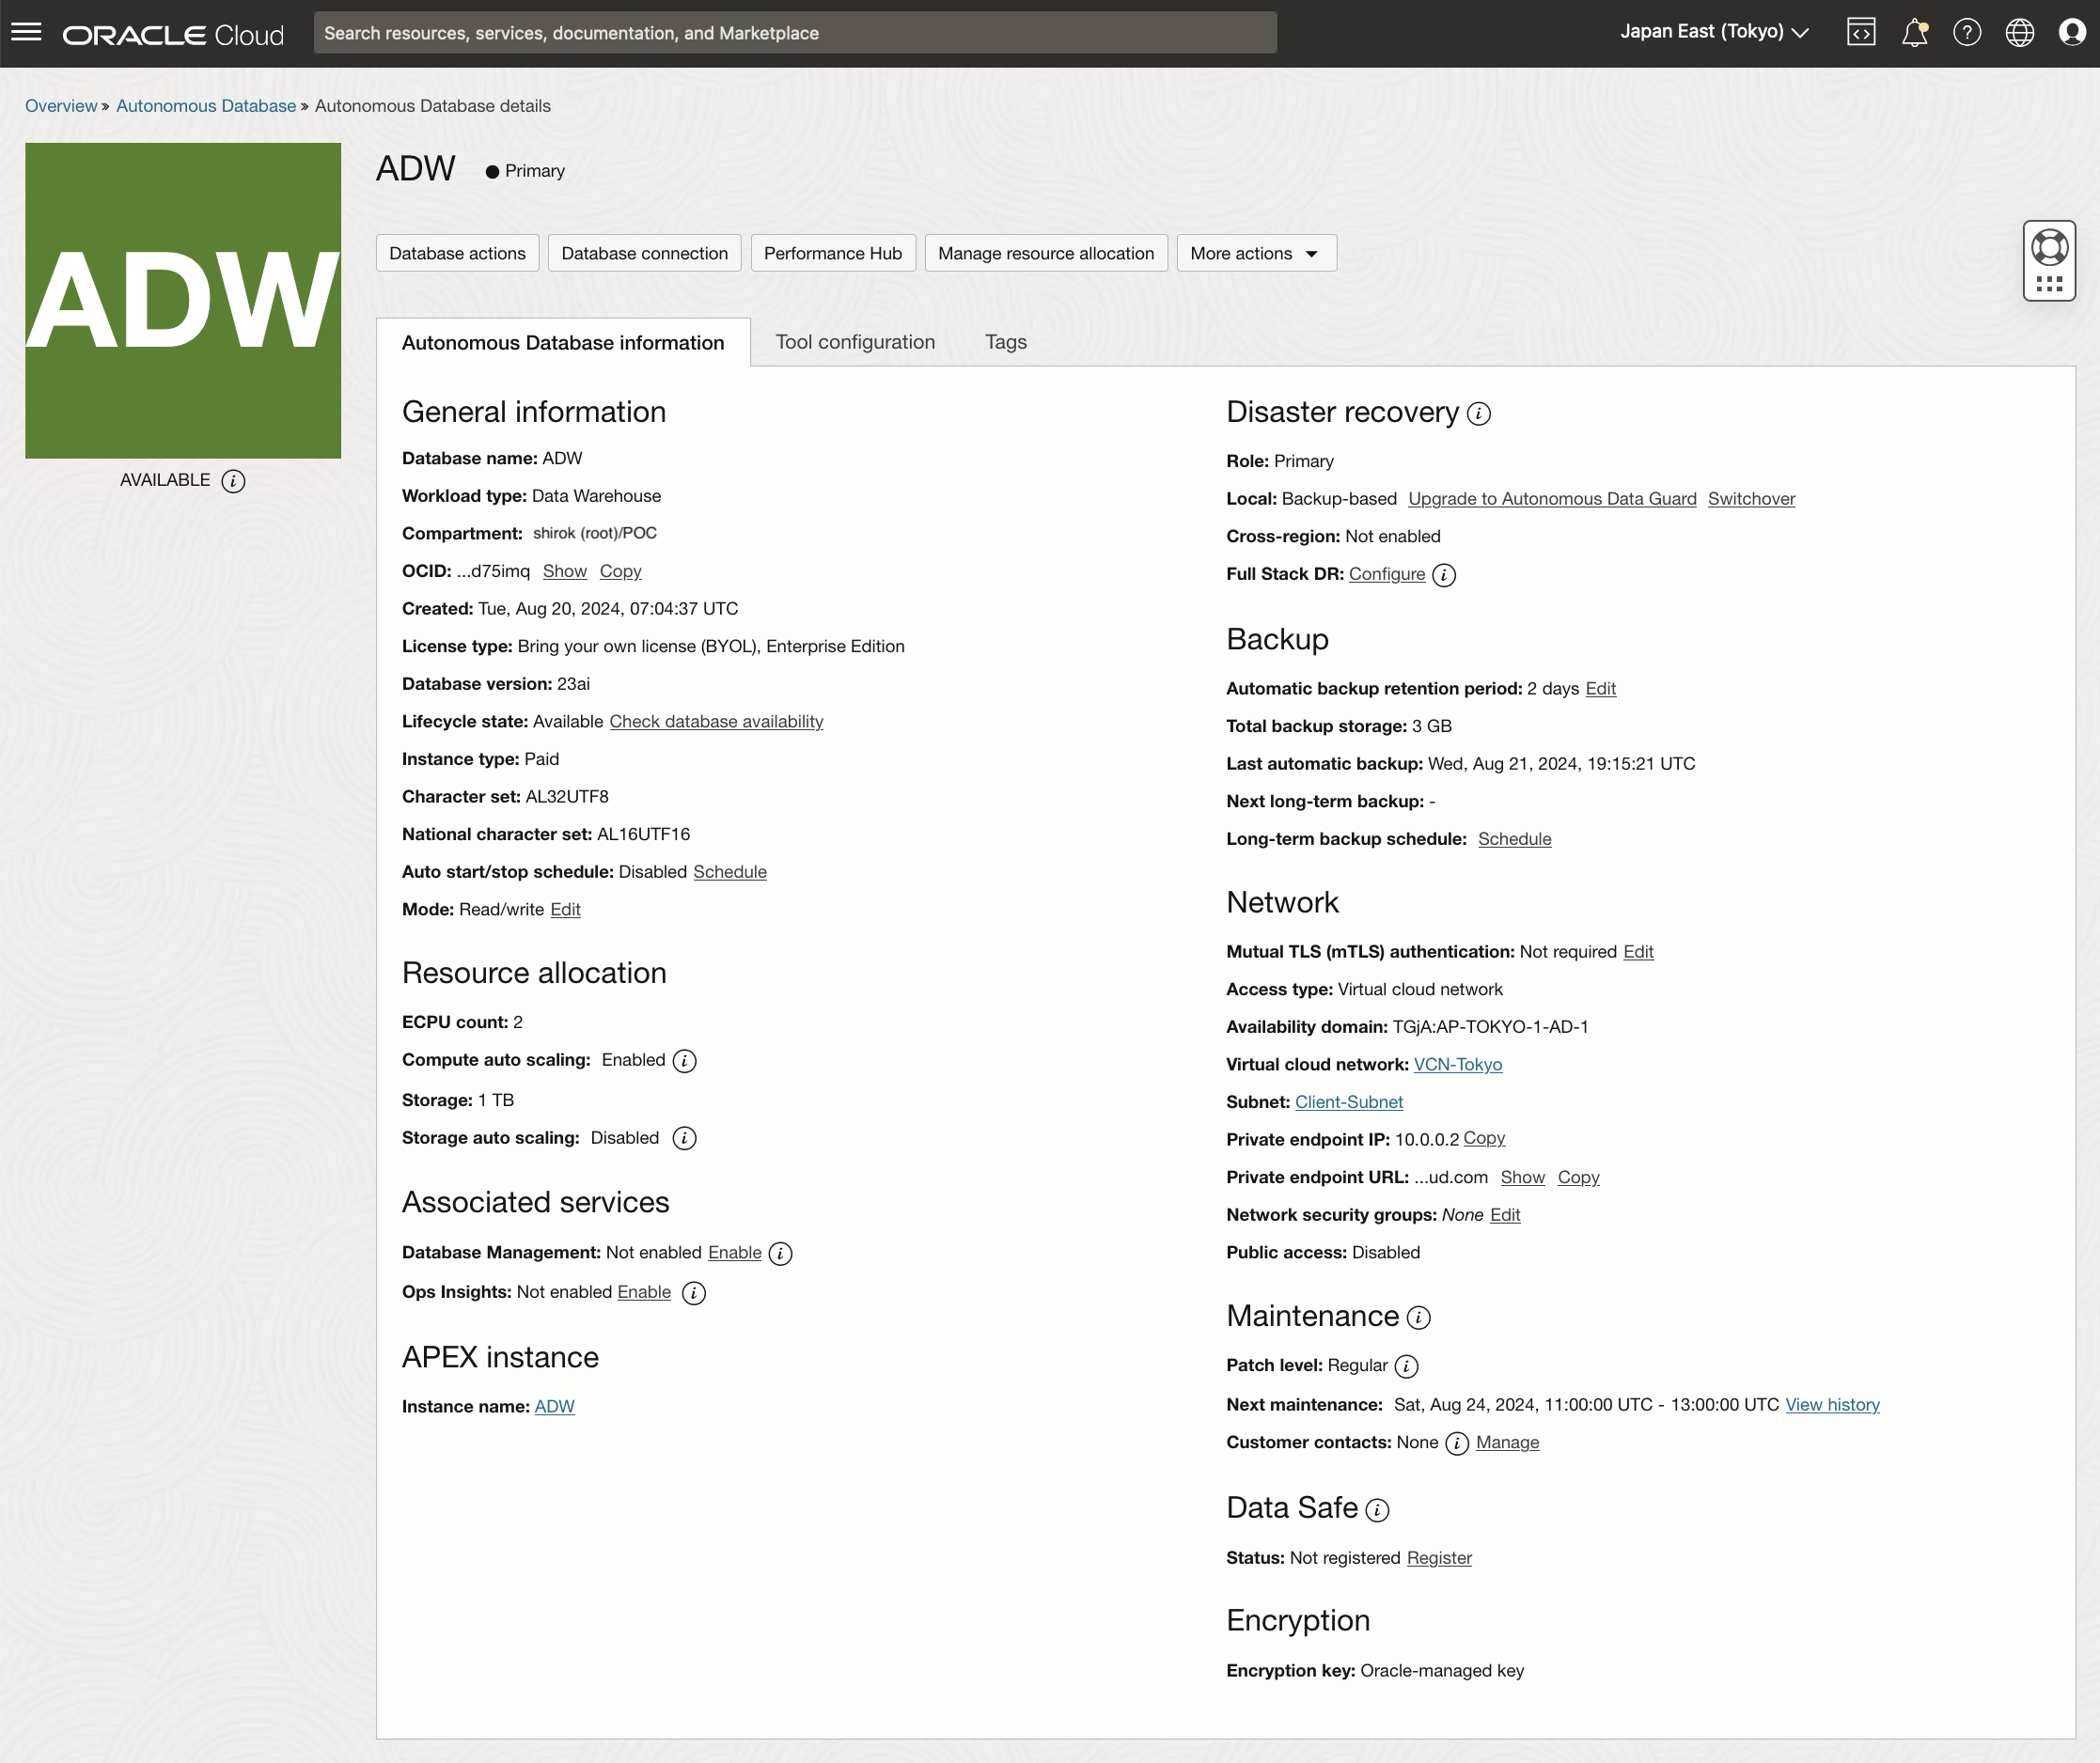Click Upgrade to Autonomous Data Guard link
Screen dimensions: 2100x1763
(1551, 498)
